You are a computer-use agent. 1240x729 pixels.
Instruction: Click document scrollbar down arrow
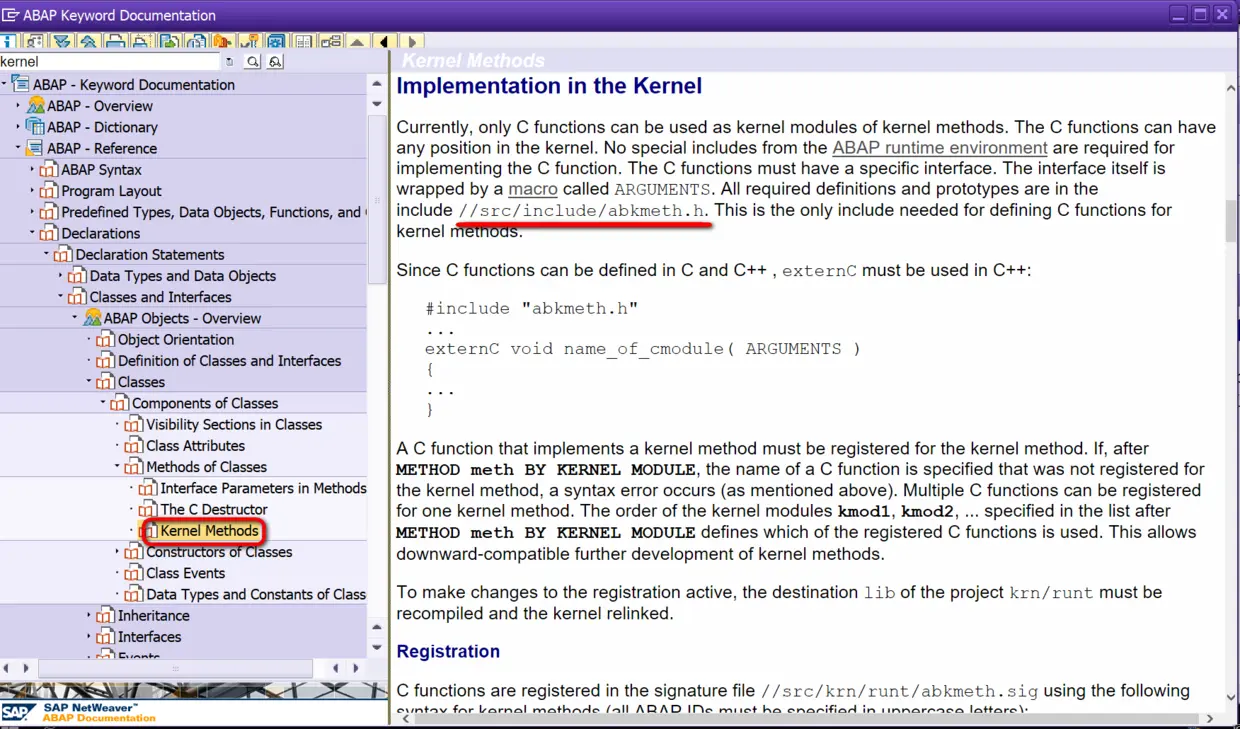tap(1231, 696)
